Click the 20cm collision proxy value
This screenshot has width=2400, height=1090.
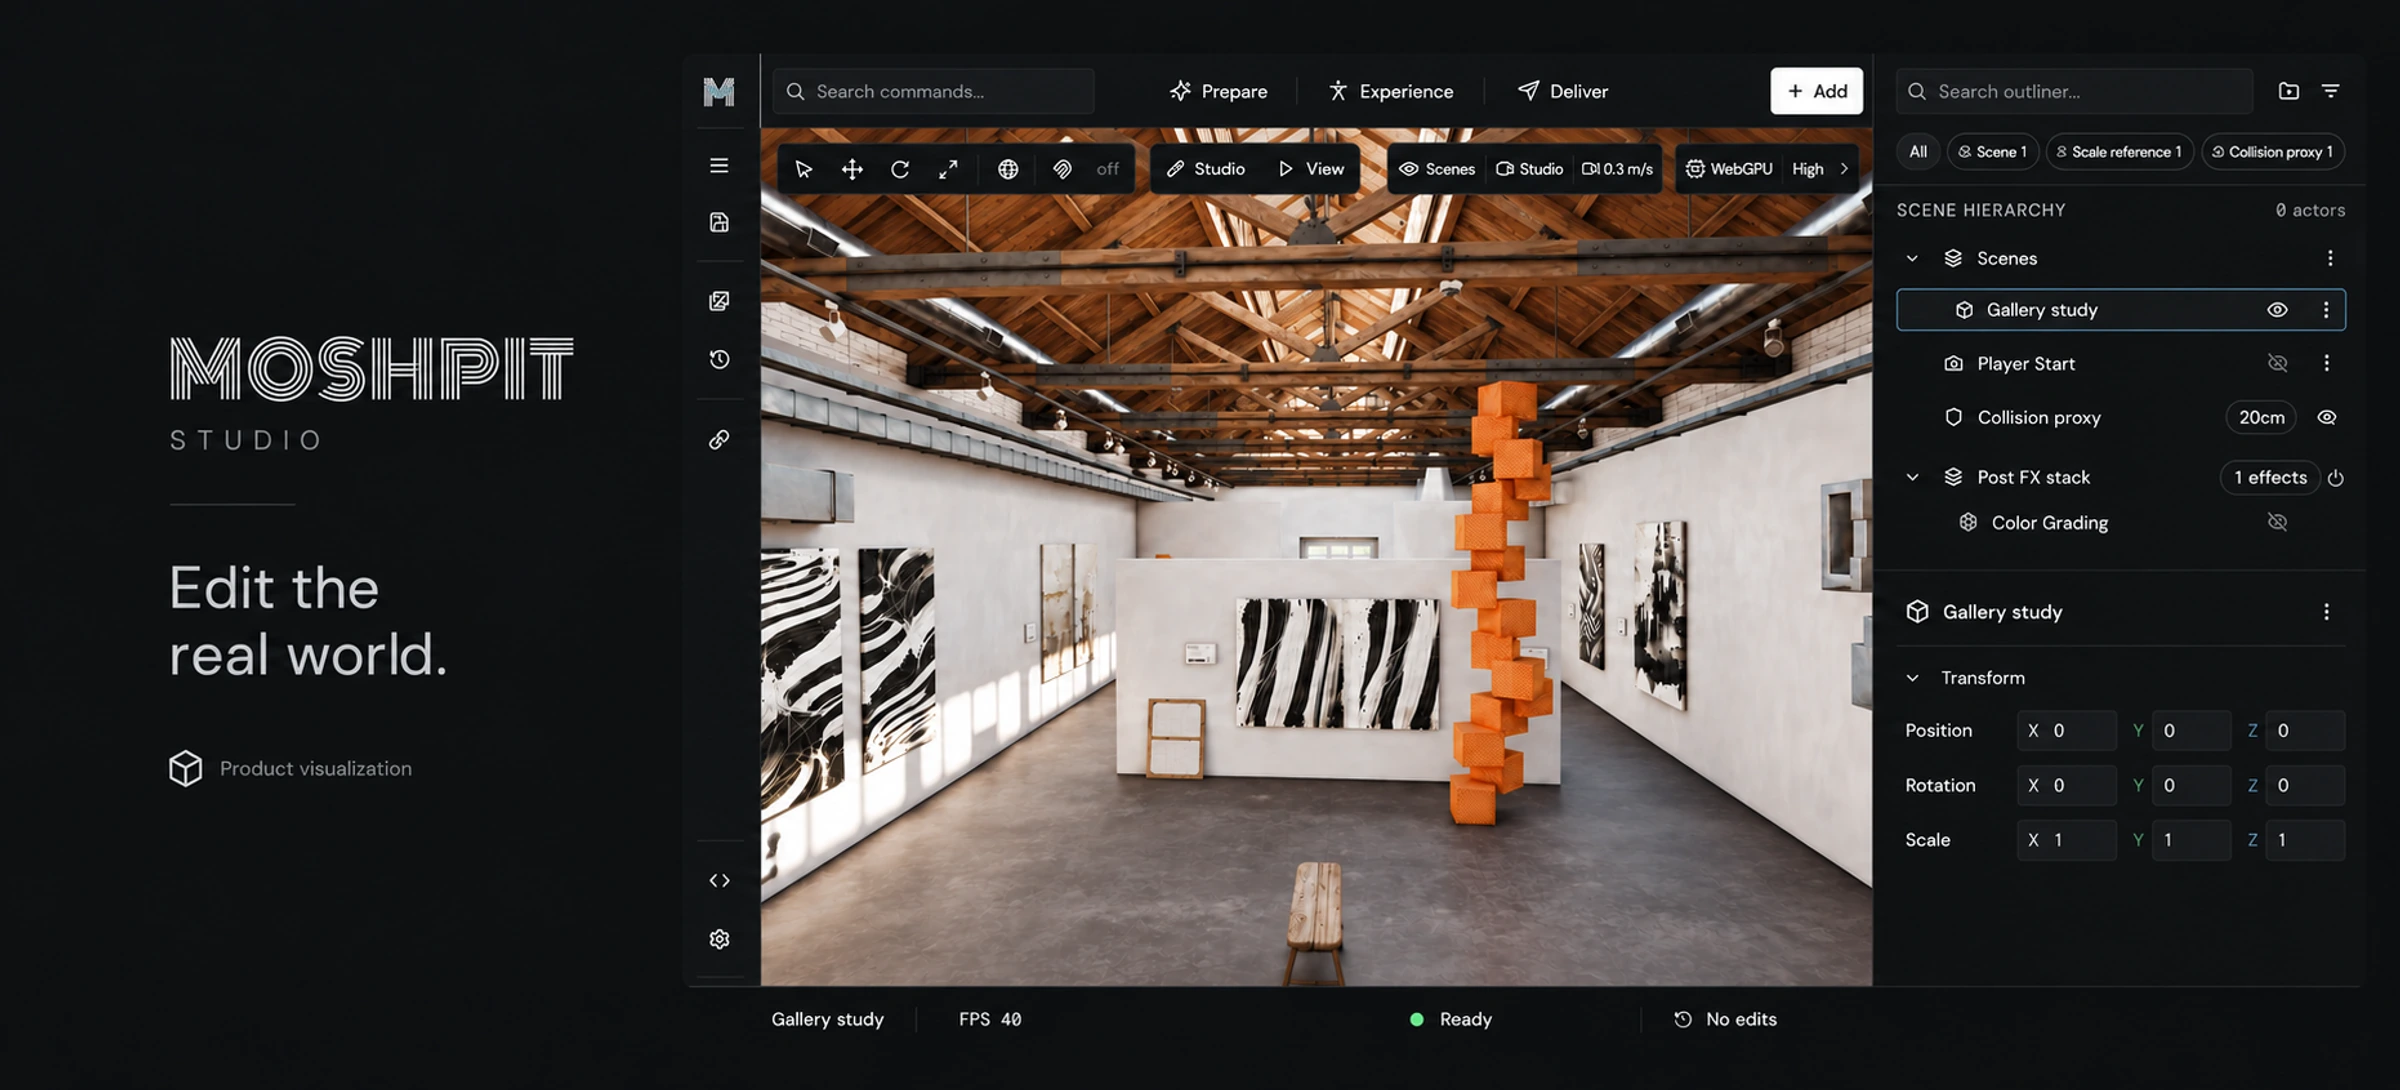tap(2261, 417)
